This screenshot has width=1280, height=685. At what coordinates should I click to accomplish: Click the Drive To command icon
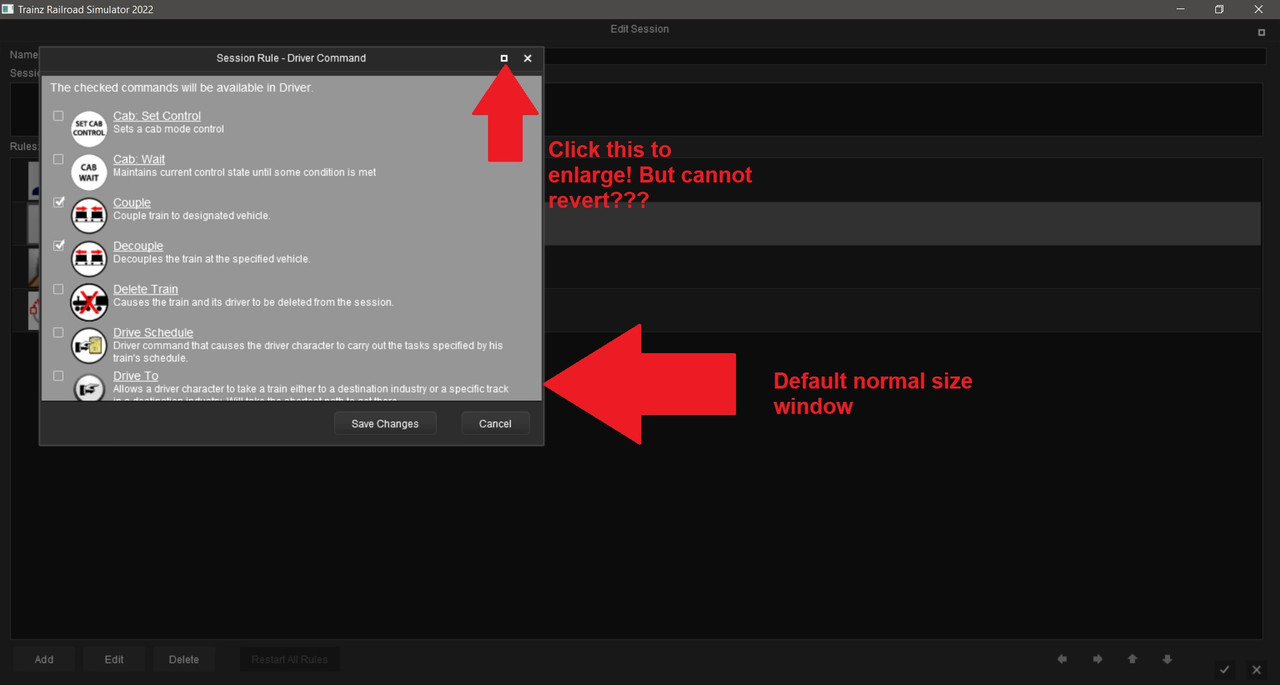tap(89, 386)
